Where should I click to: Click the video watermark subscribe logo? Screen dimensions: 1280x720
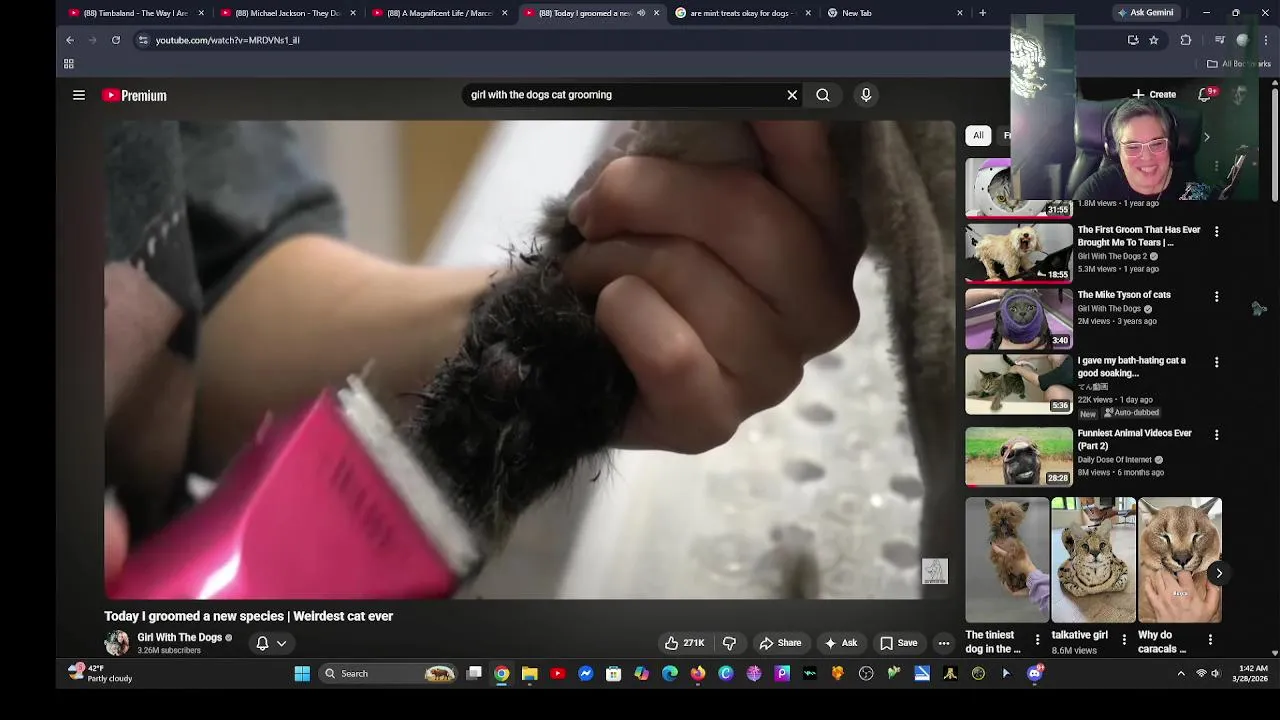tap(934, 571)
